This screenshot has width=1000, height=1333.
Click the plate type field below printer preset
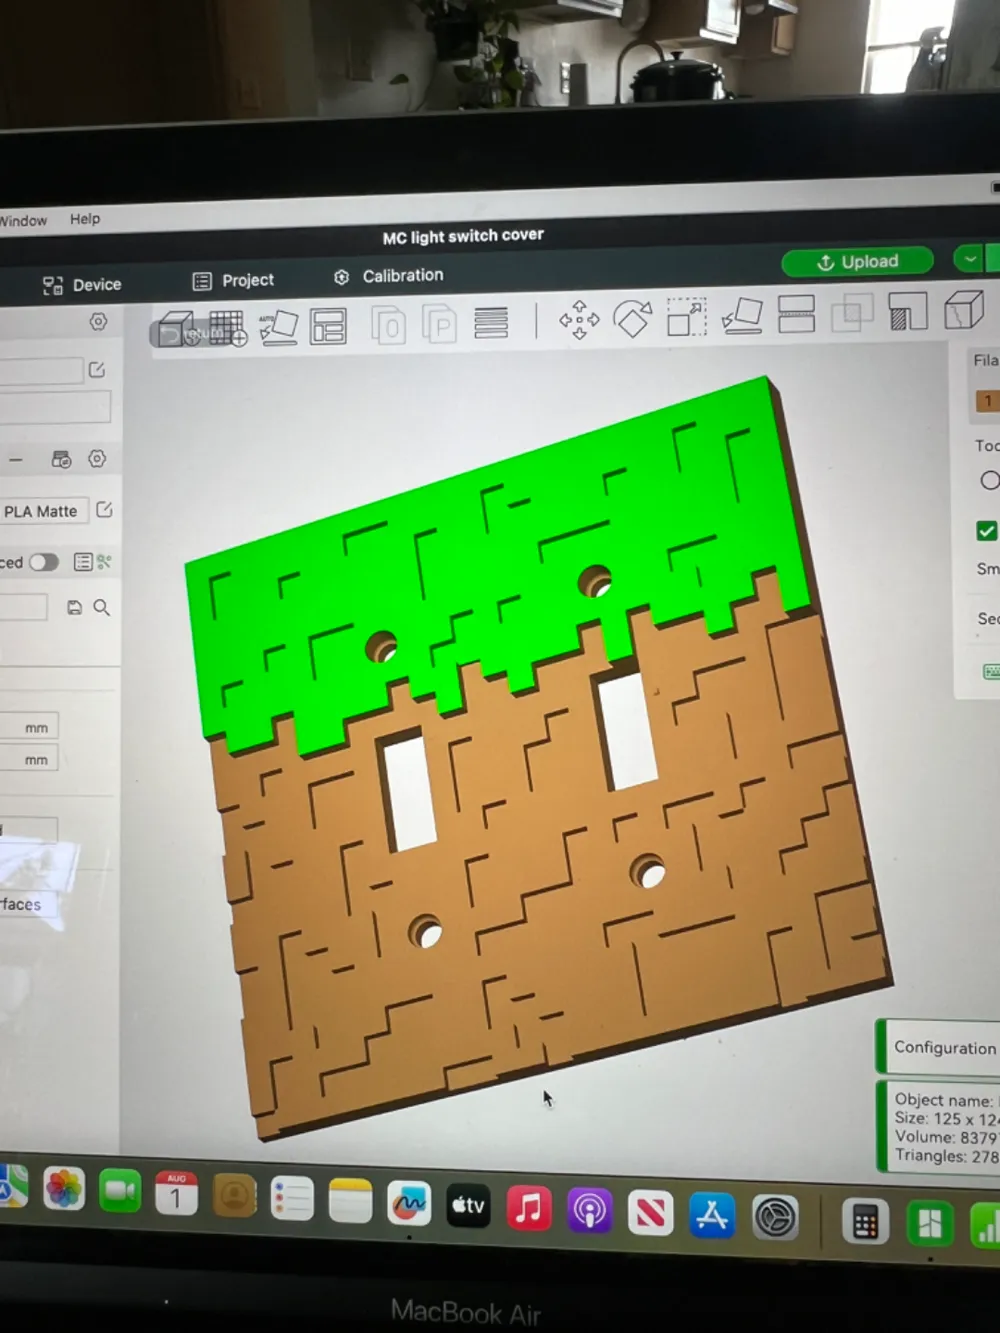55,407
